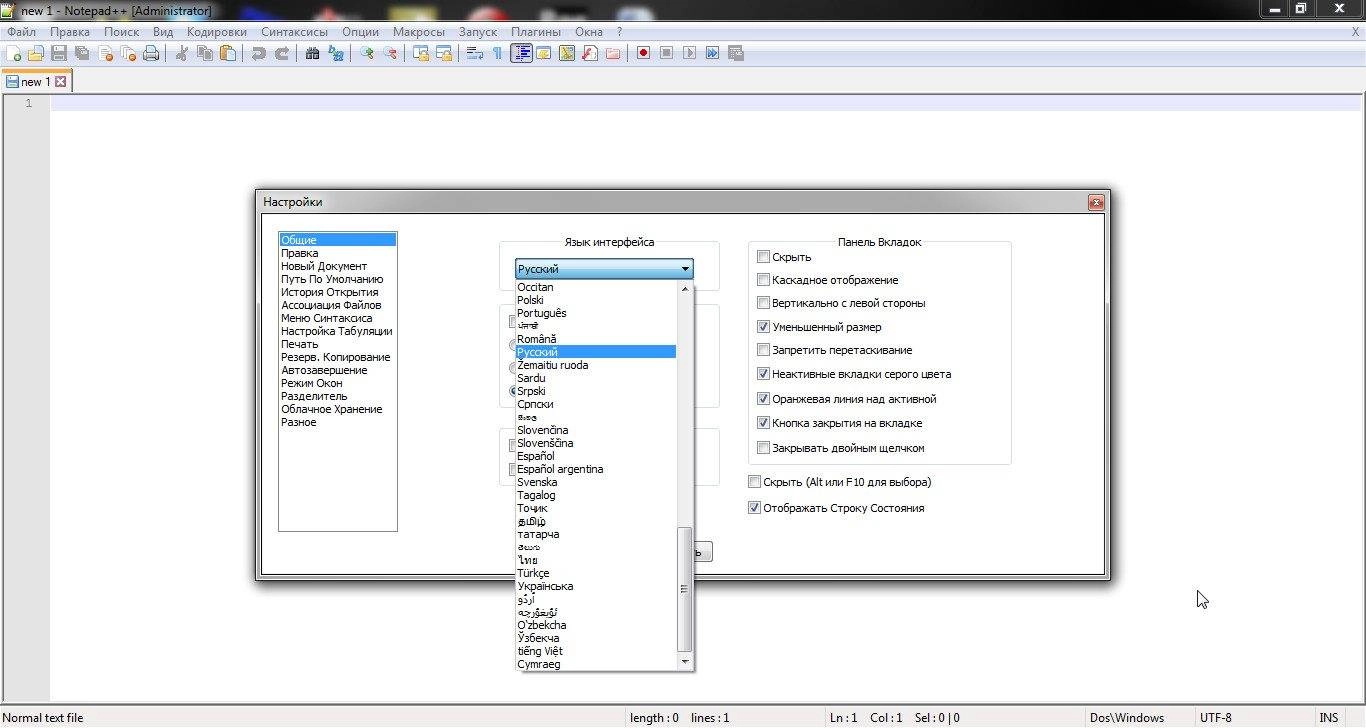The height and width of the screenshot is (728, 1366).
Task: Click the Copy toolbar icon
Action: [205, 53]
